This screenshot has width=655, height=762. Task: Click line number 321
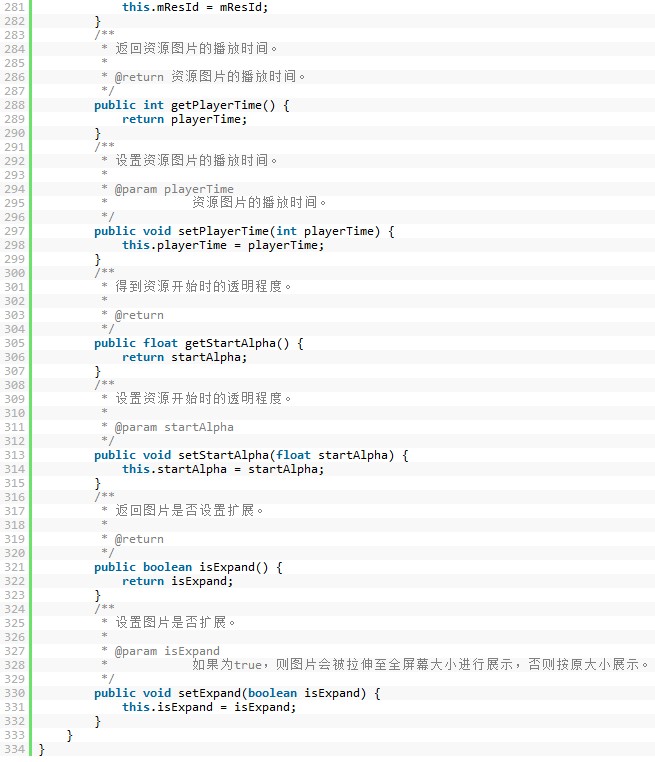click(x=14, y=567)
